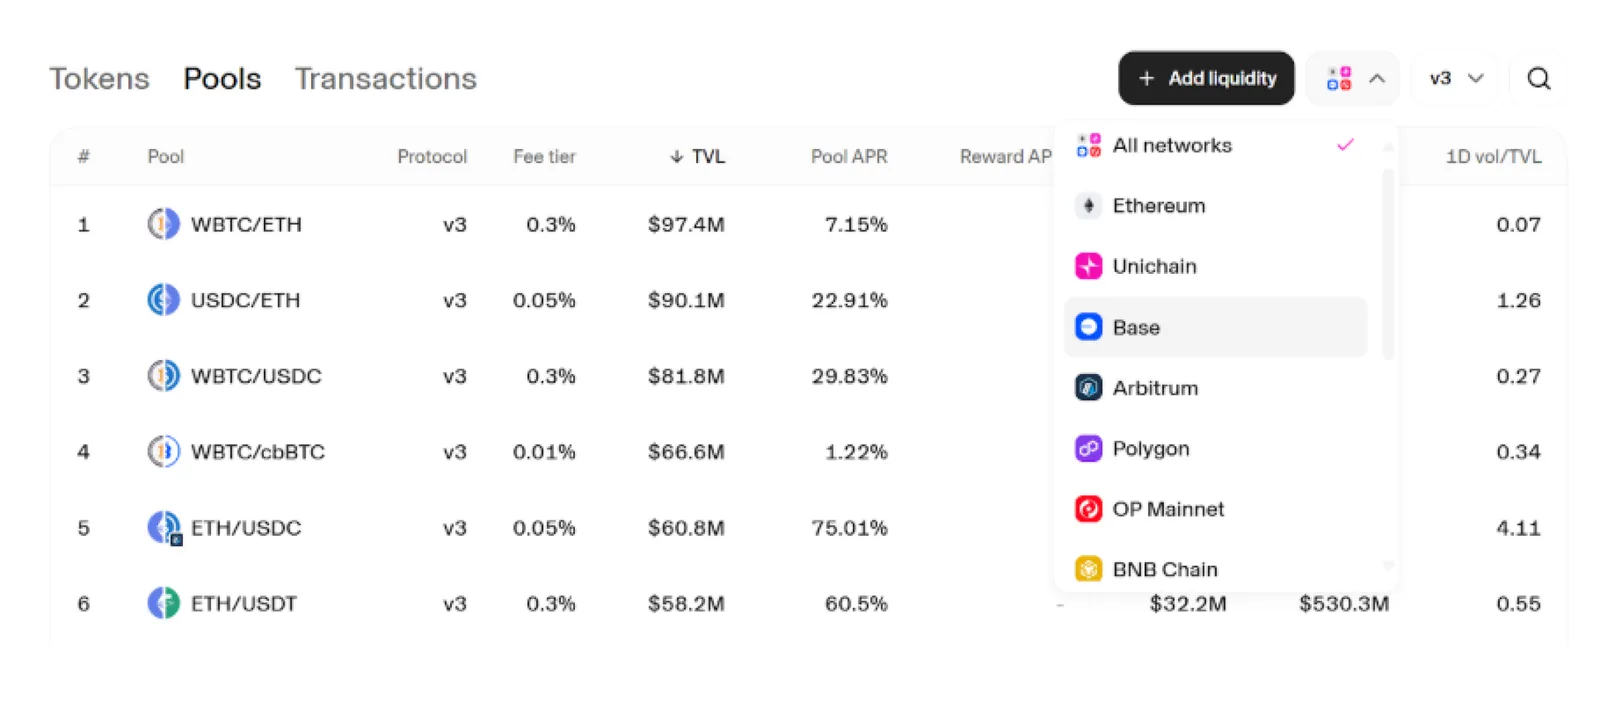Select BNB Chain network option

(x=1215, y=569)
